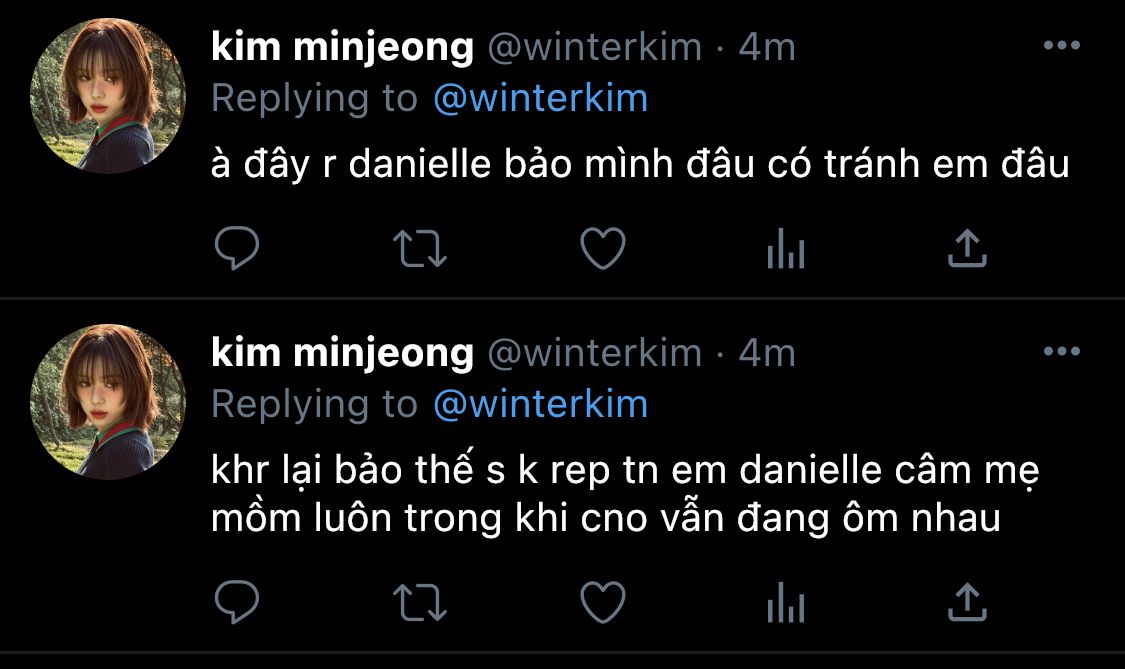
Task: Open kim minjeong profile name on second tweet
Action: (x=342, y=354)
